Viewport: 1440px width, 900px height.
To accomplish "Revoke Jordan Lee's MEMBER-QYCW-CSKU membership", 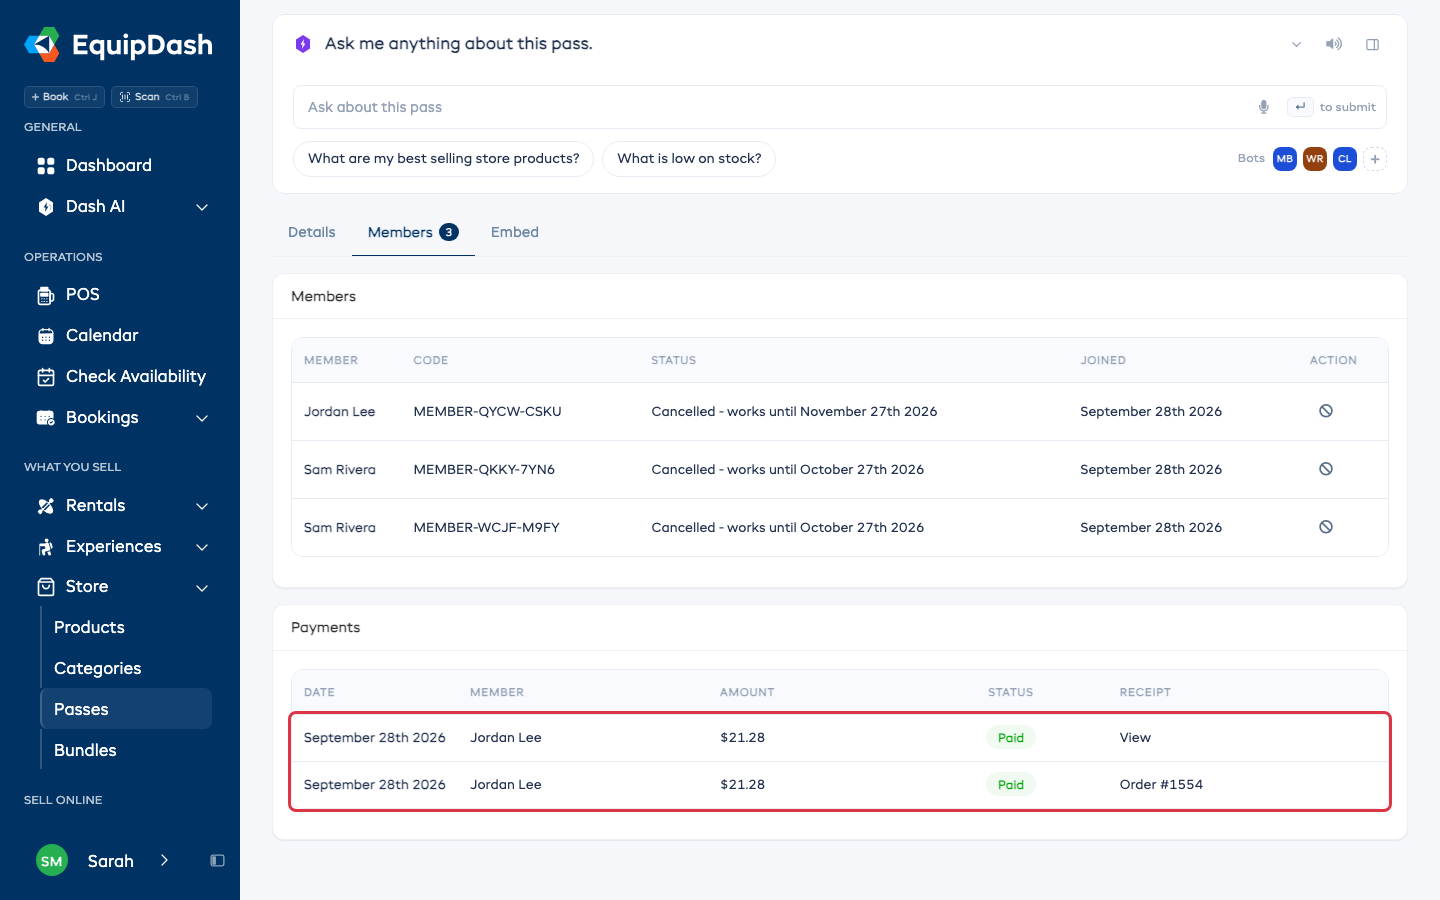I will [x=1326, y=411].
